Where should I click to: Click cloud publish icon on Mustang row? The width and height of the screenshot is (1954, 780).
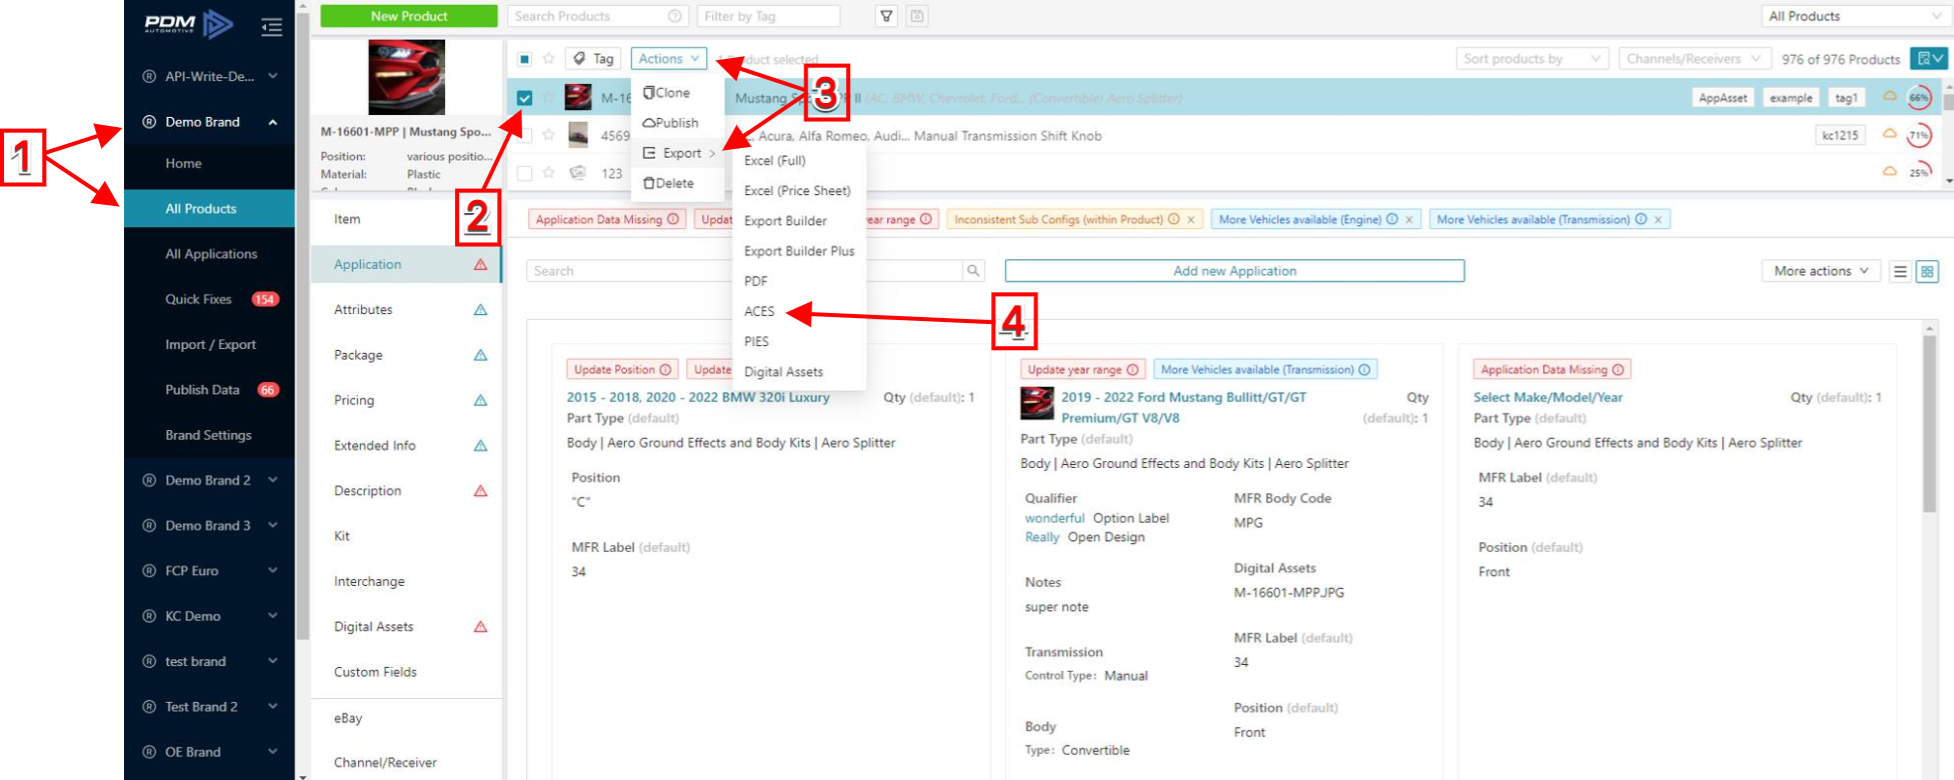[1889, 97]
